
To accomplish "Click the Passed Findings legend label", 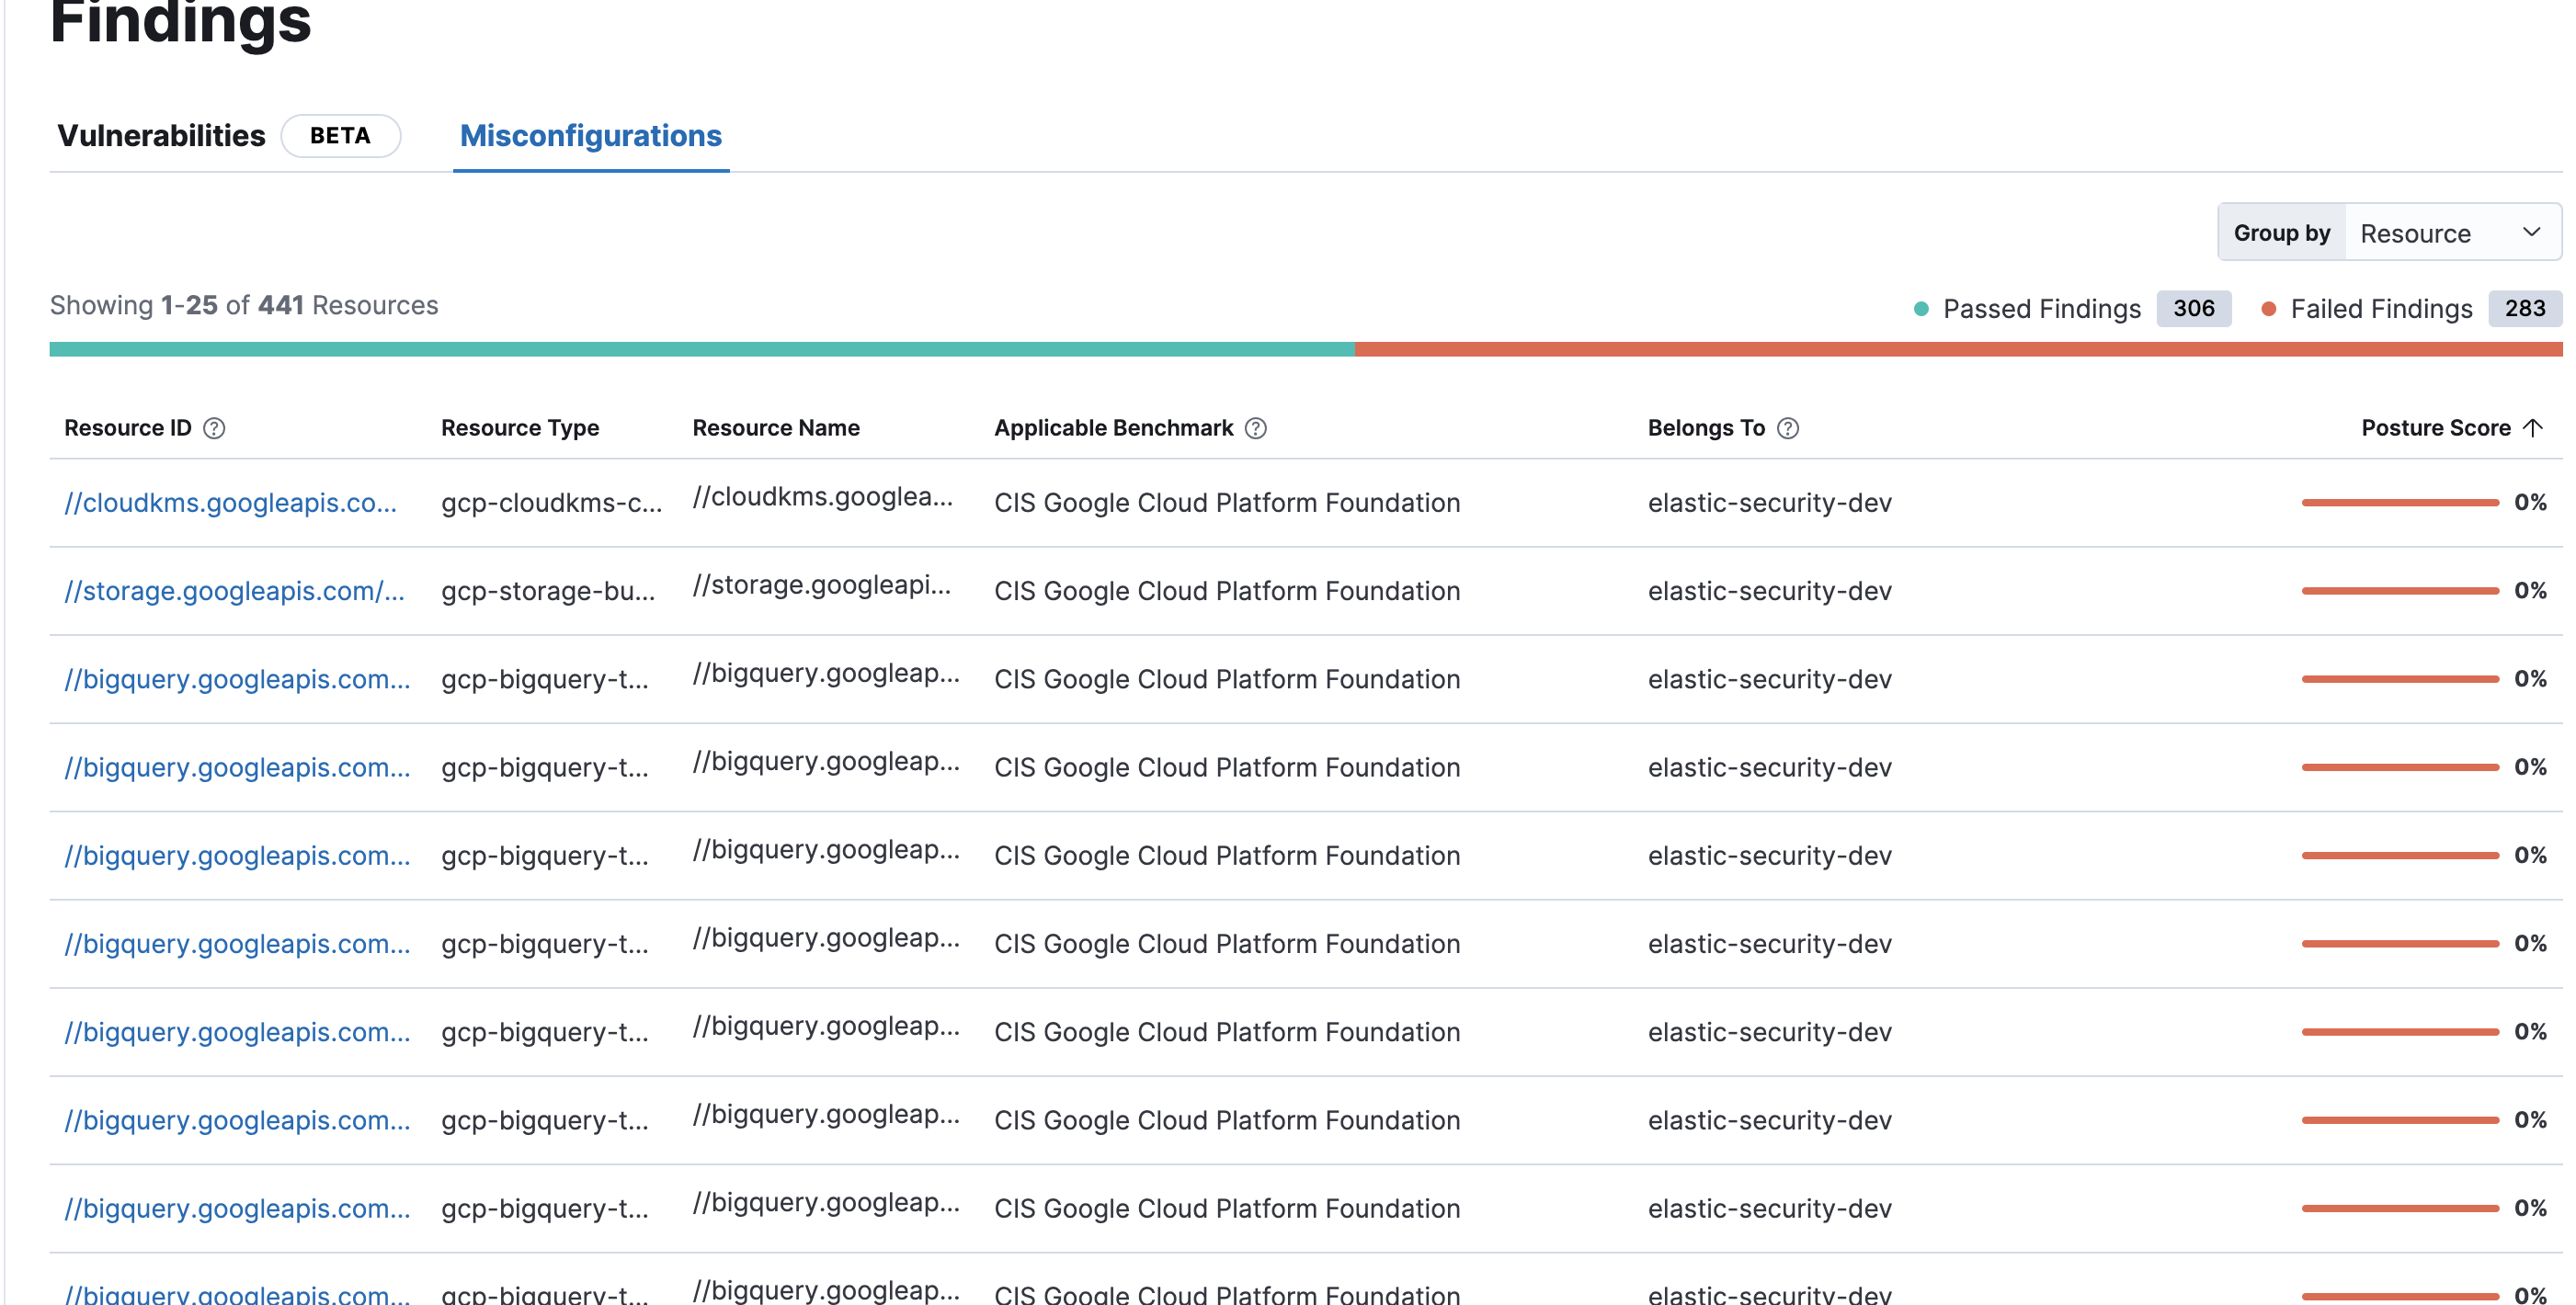I will pyautogui.click(x=2041, y=309).
